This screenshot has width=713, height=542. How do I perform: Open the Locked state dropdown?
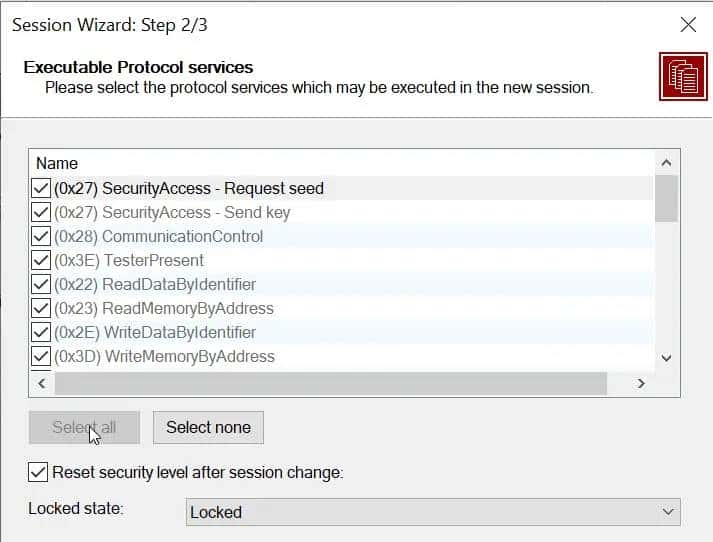tap(433, 512)
